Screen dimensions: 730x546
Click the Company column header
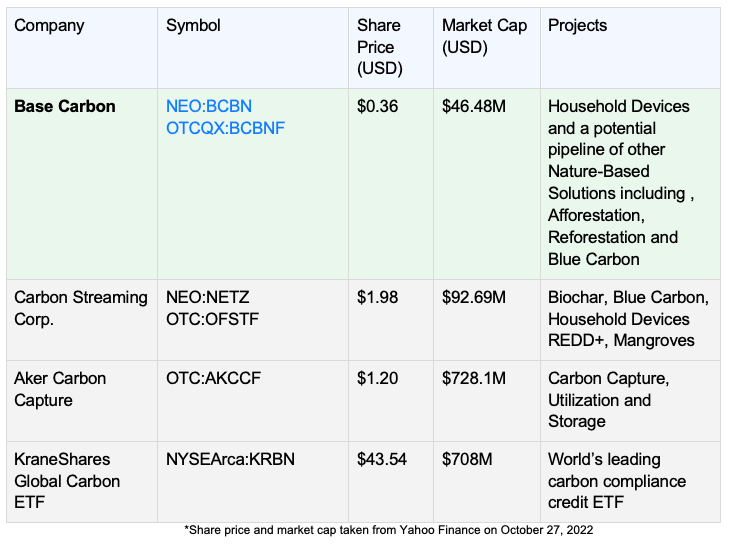point(48,25)
